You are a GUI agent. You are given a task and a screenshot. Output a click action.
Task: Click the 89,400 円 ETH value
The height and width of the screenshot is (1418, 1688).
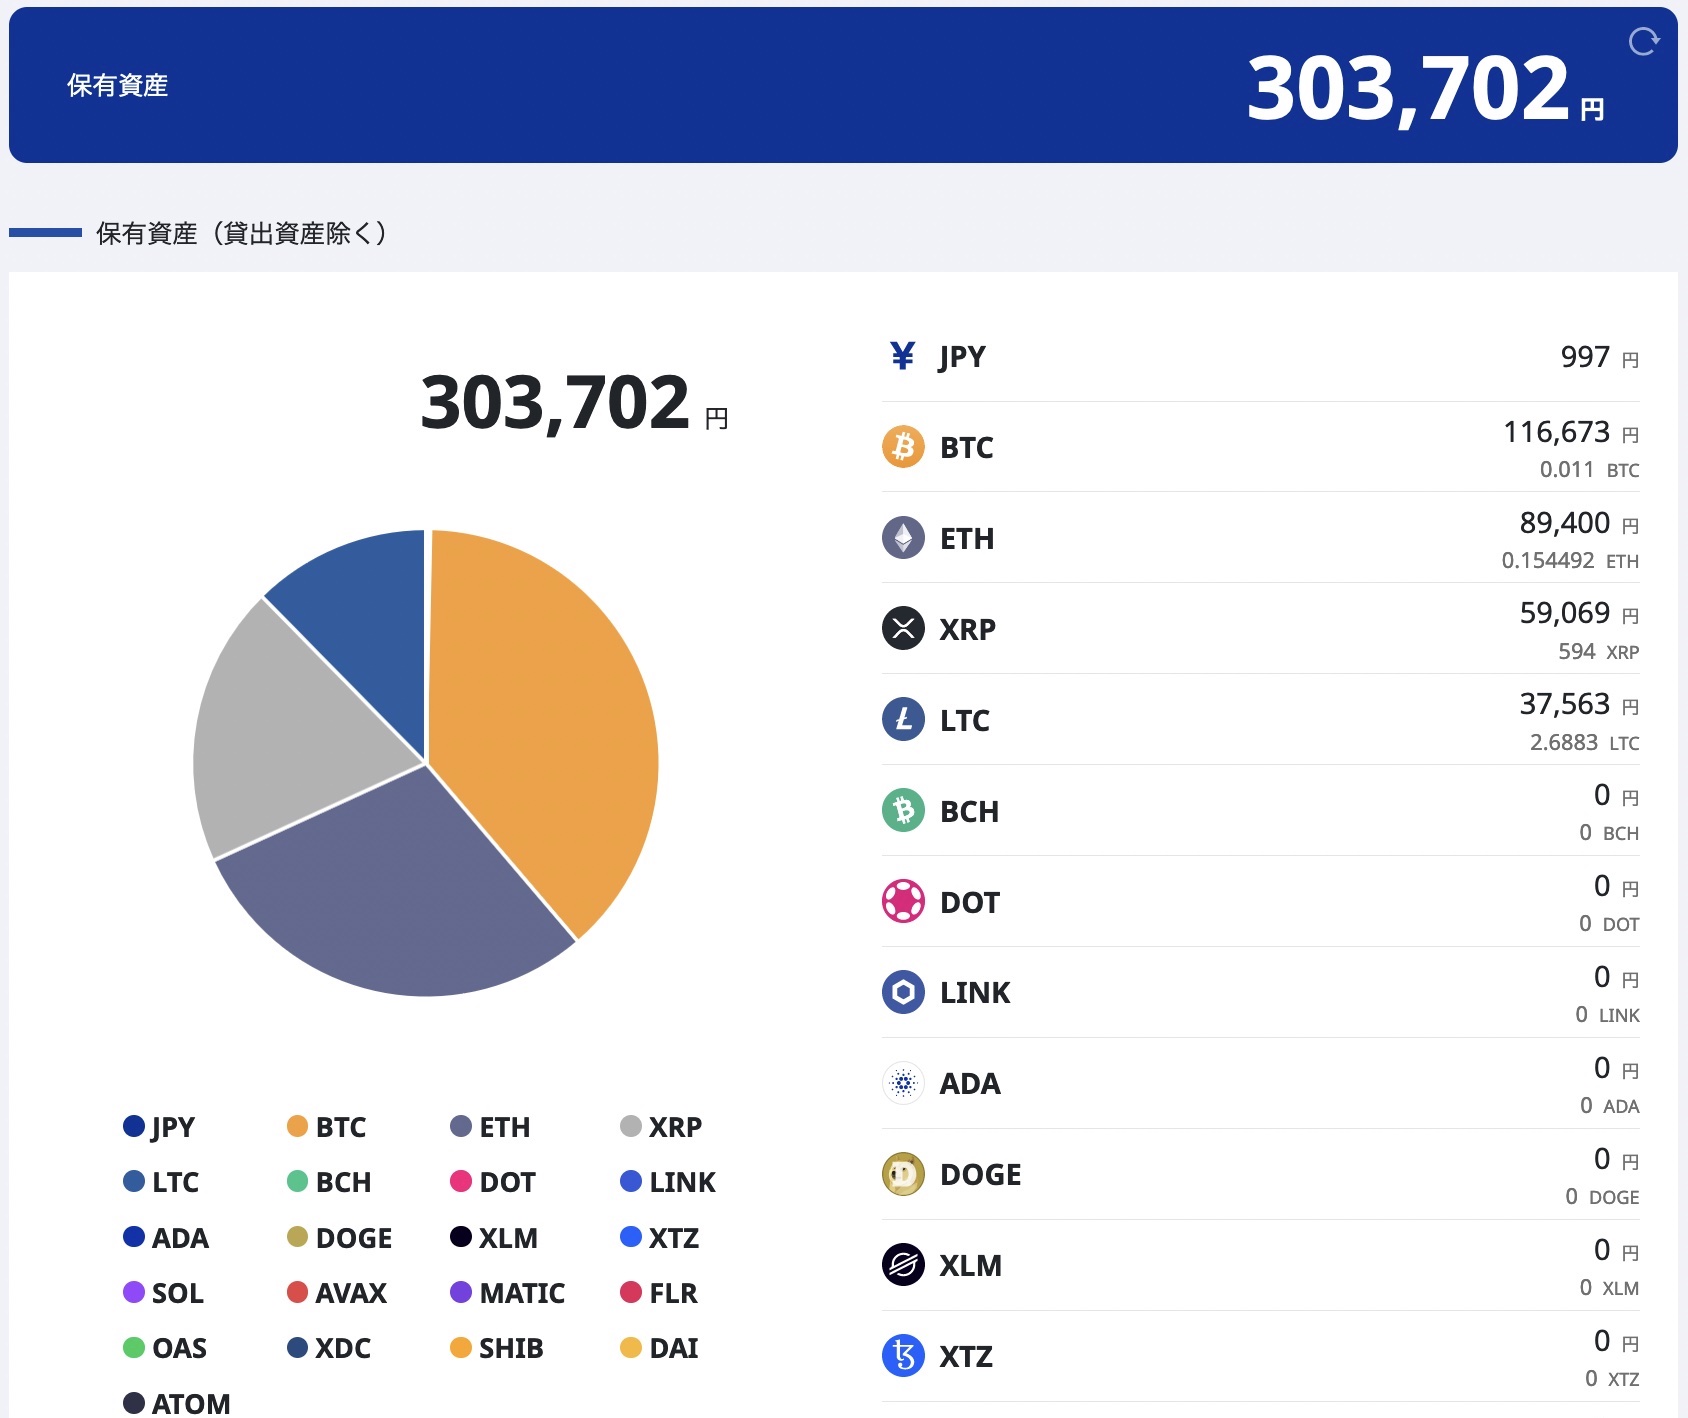[1579, 523]
